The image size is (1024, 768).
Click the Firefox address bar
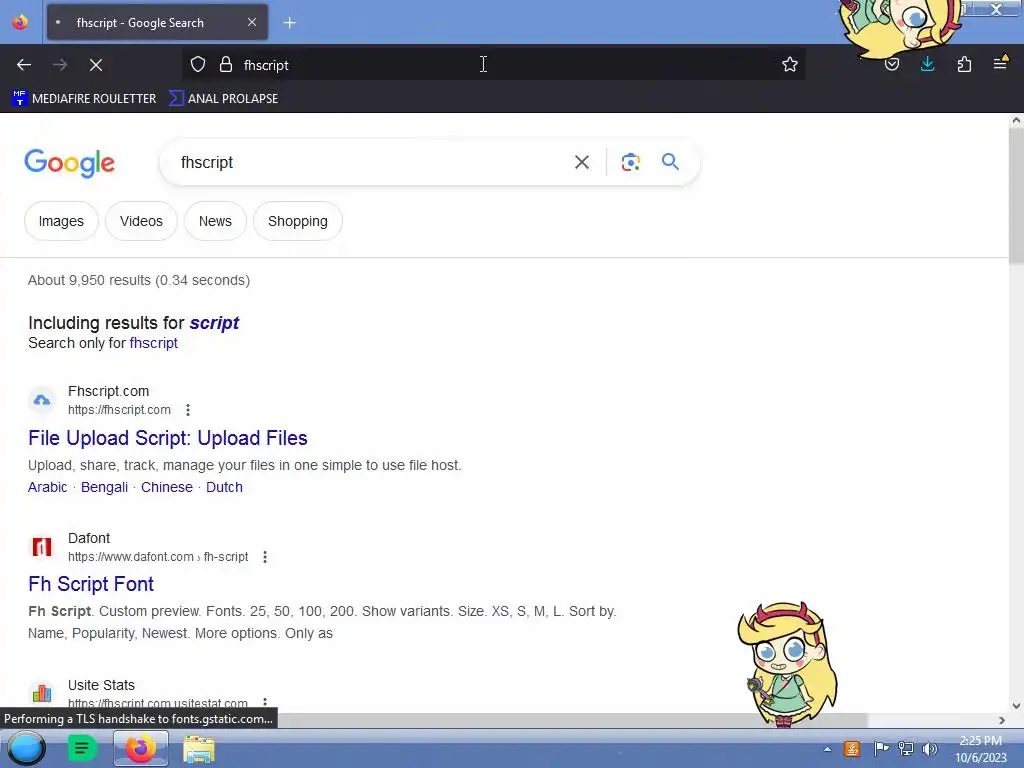coord(493,65)
